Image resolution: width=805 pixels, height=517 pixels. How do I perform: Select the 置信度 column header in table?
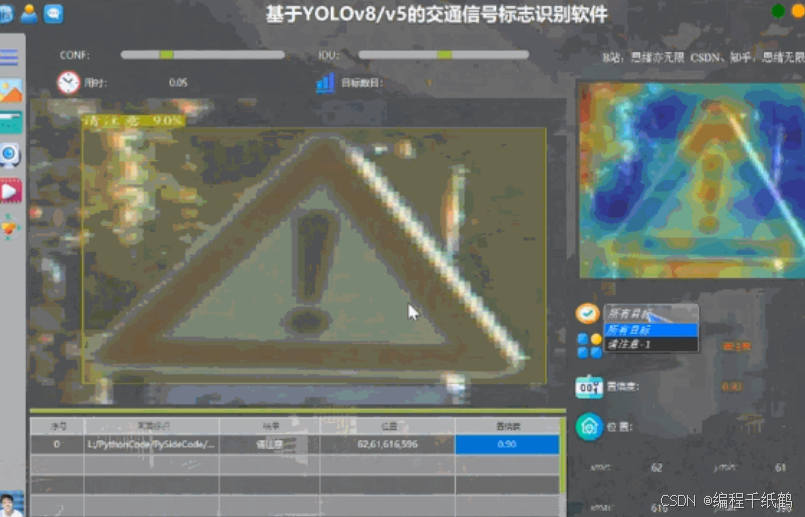(x=507, y=426)
